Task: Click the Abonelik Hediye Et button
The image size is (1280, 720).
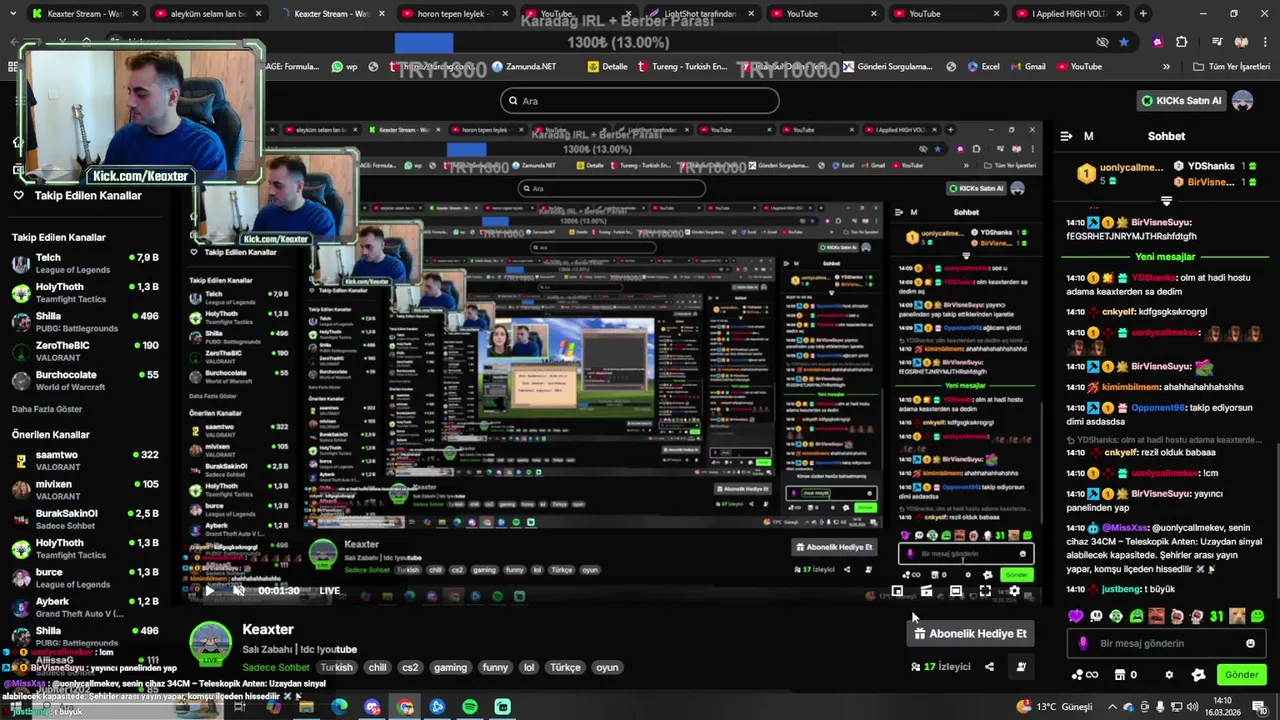Action: click(x=970, y=633)
